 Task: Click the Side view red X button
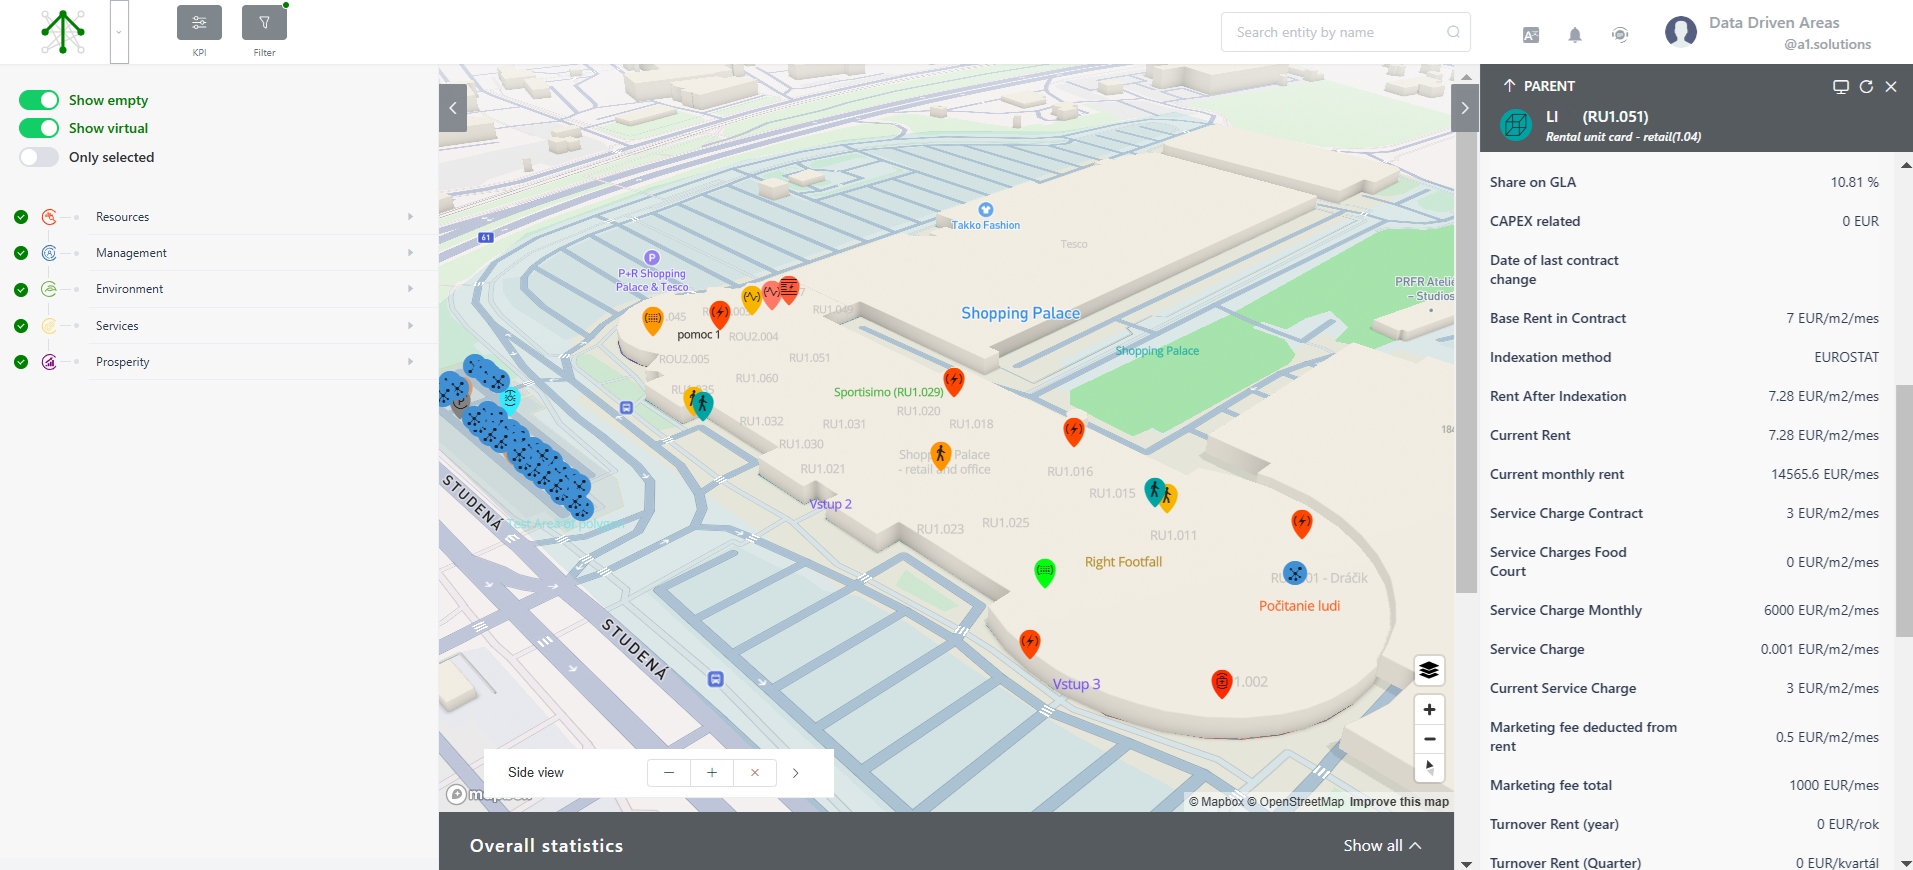pyautogui.click(x=755, y=773)
